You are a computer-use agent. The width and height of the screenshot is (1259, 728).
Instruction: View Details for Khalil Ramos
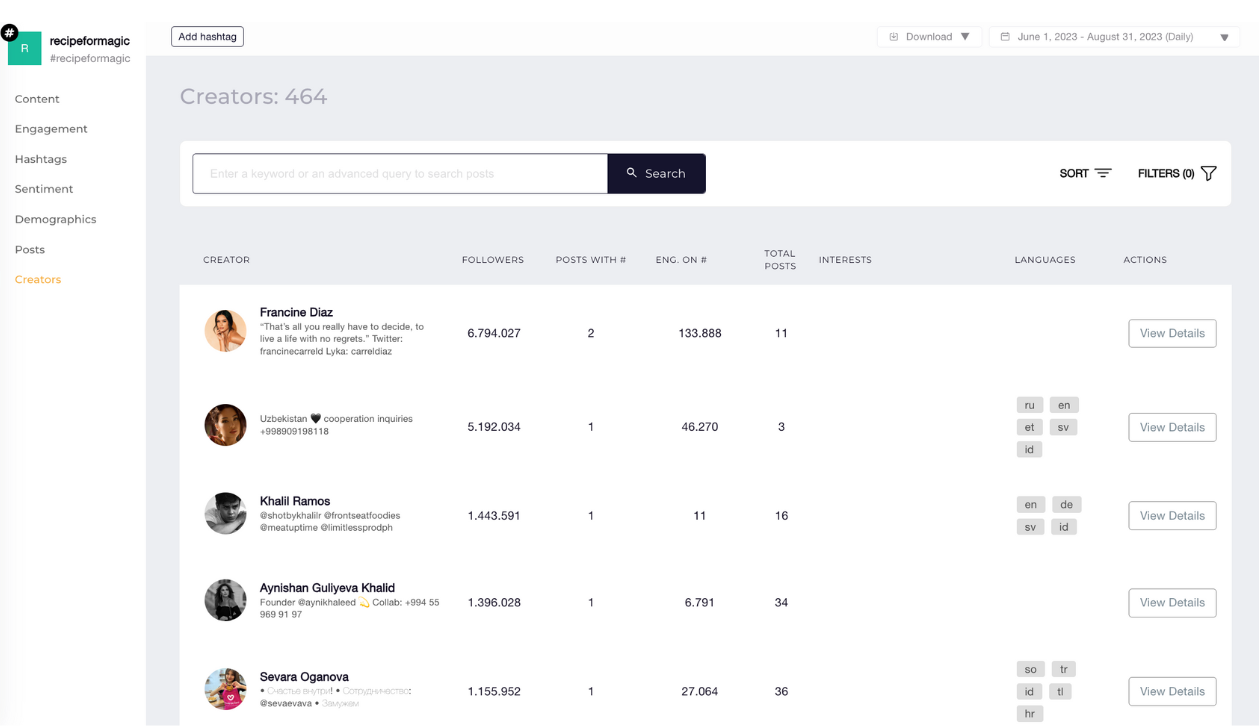coord(1172,515)
